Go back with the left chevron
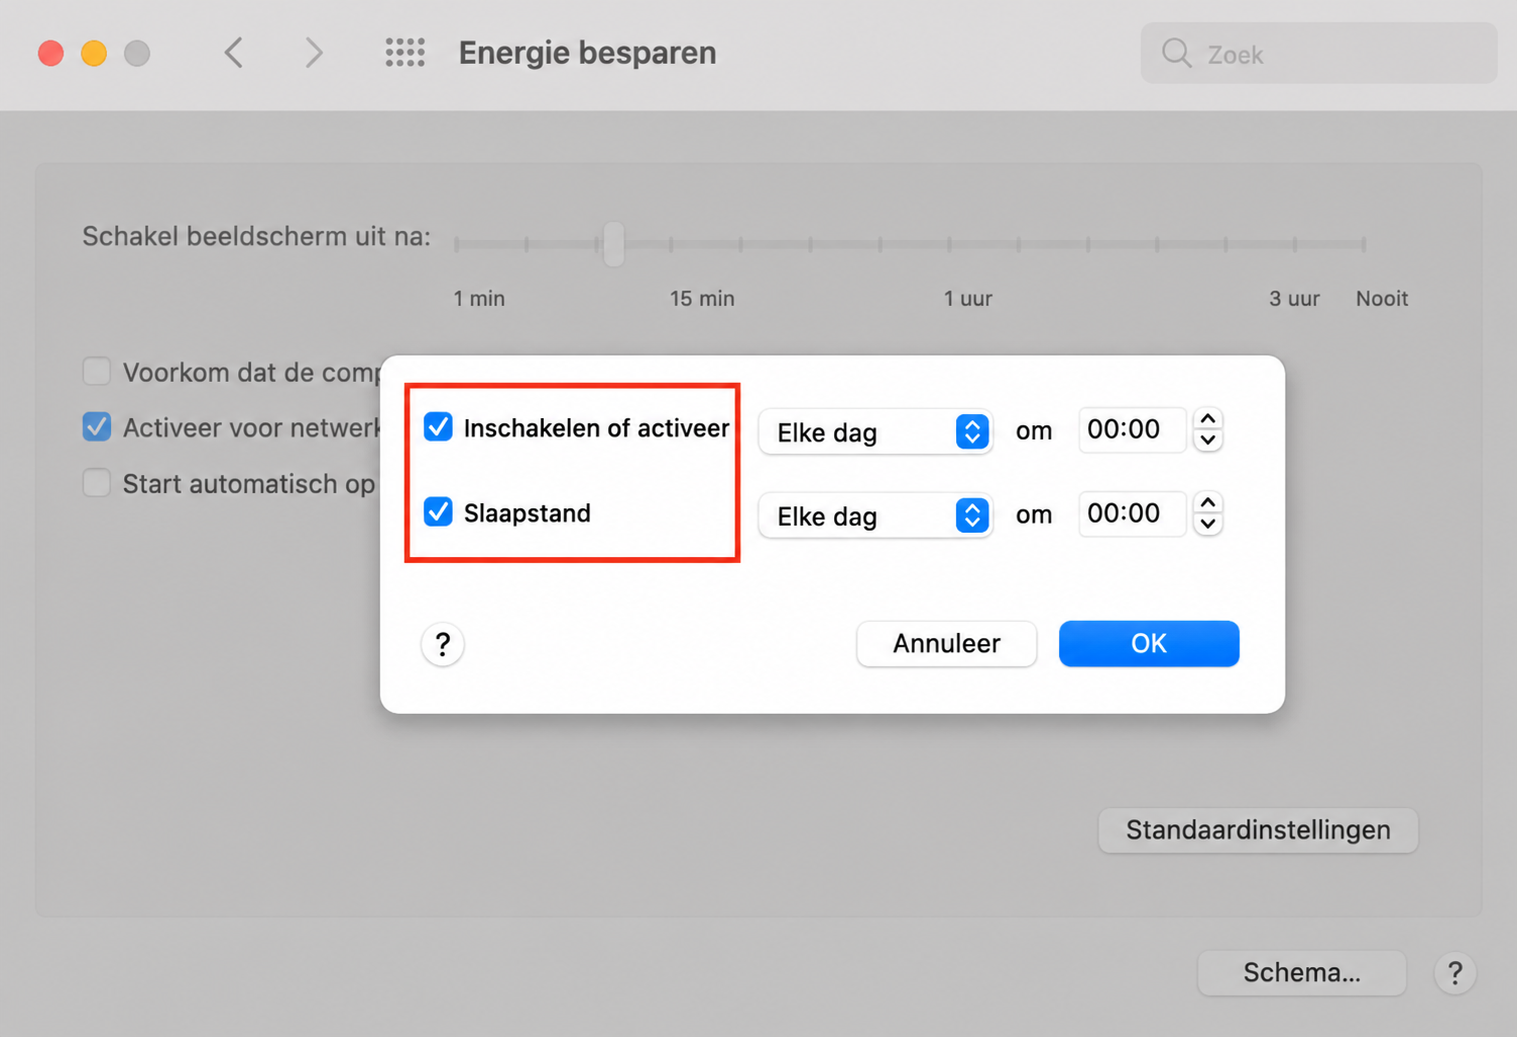The height and width of the screenshot is (1037, 1517). tap(234, 53)
